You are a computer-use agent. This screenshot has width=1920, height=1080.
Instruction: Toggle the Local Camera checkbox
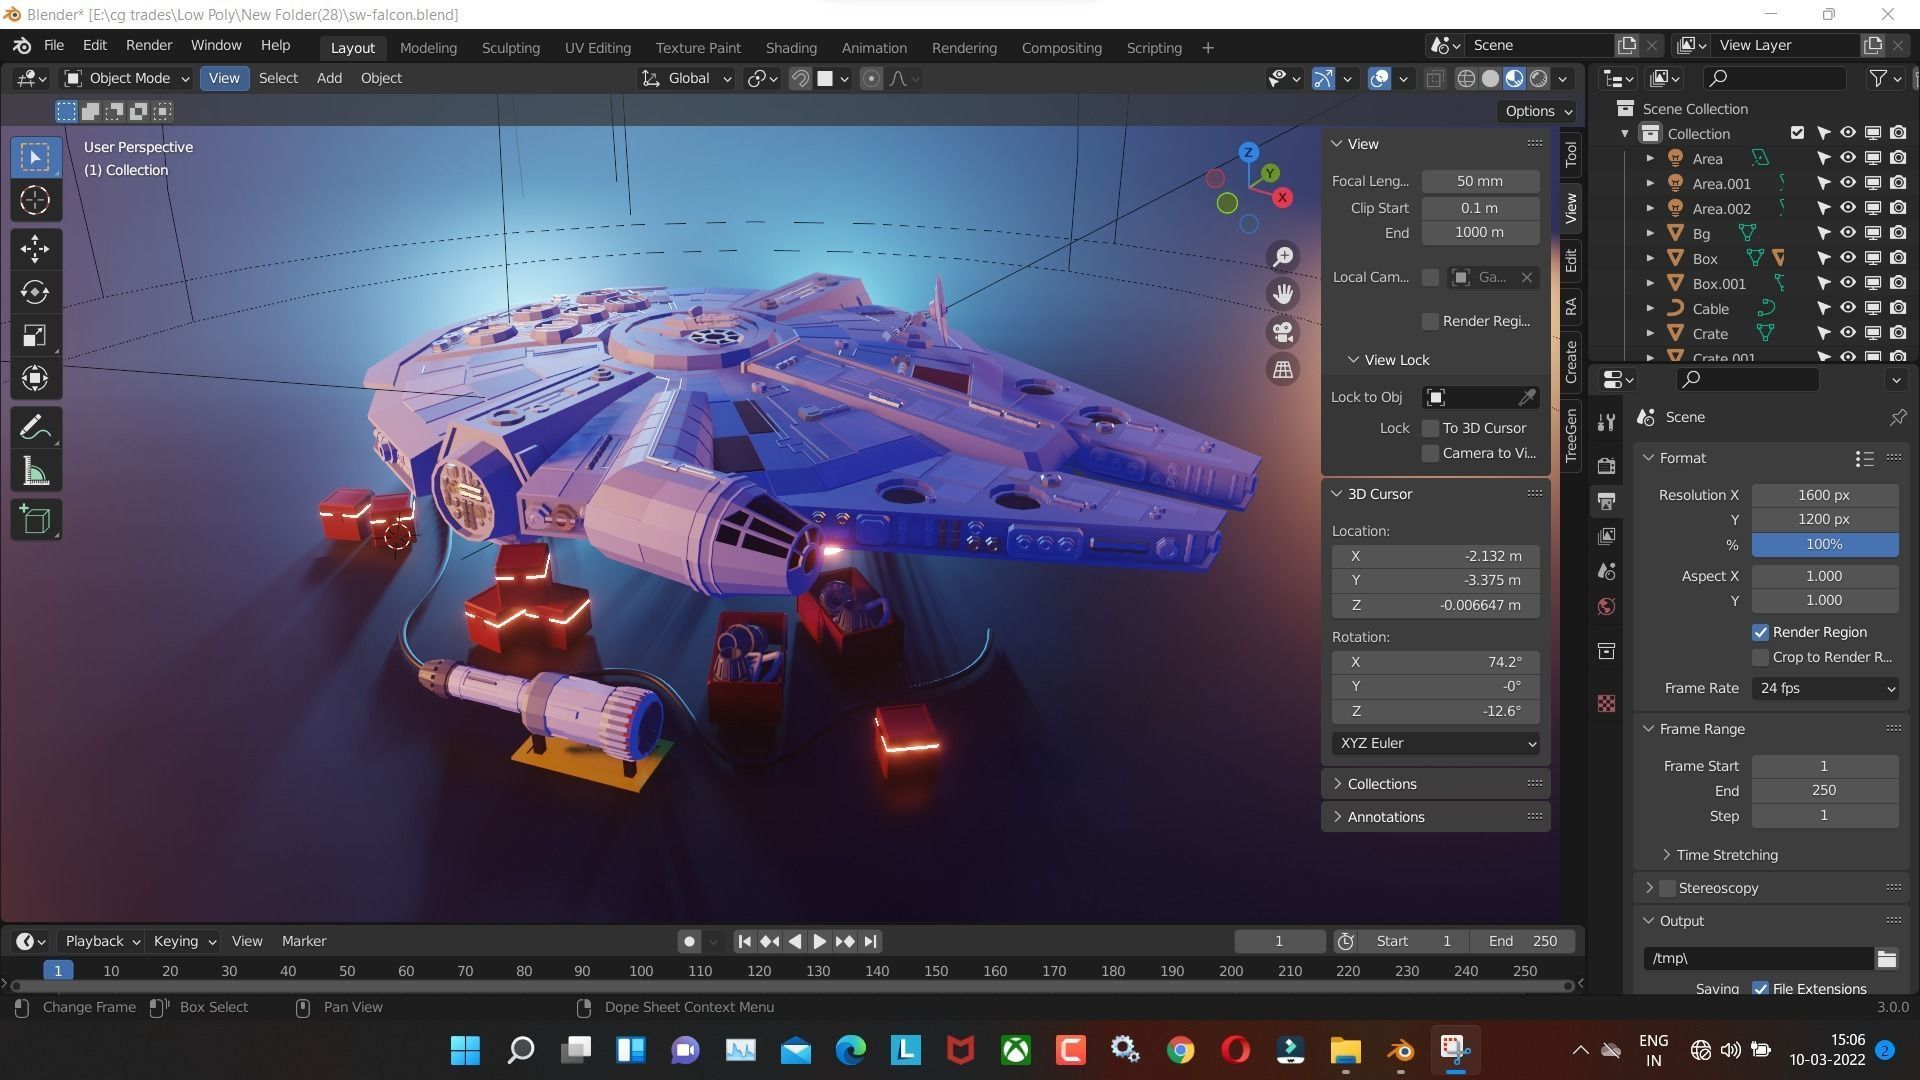[x=1430, y=277]
